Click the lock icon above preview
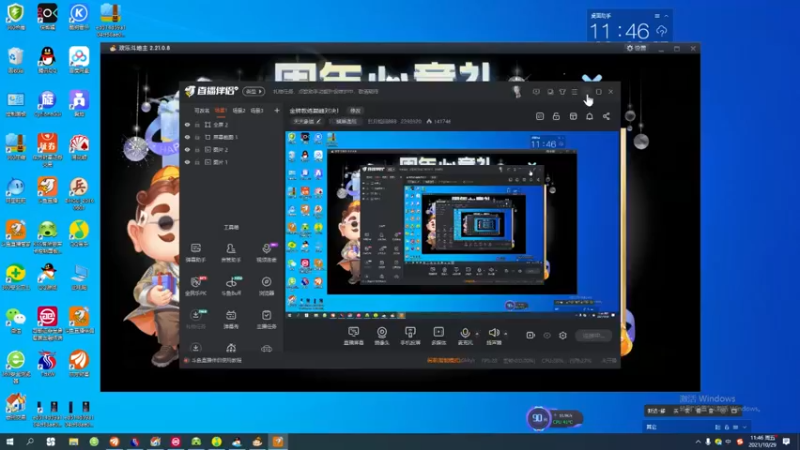 (556, 116)
